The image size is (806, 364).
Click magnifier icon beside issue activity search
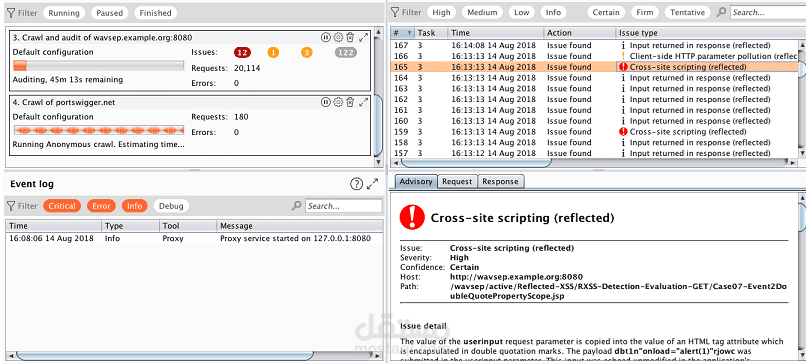click(722, 12)
